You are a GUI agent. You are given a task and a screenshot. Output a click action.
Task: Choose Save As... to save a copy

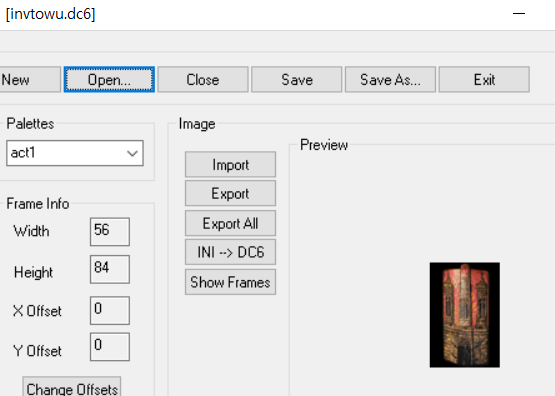(x=390, y=79)
